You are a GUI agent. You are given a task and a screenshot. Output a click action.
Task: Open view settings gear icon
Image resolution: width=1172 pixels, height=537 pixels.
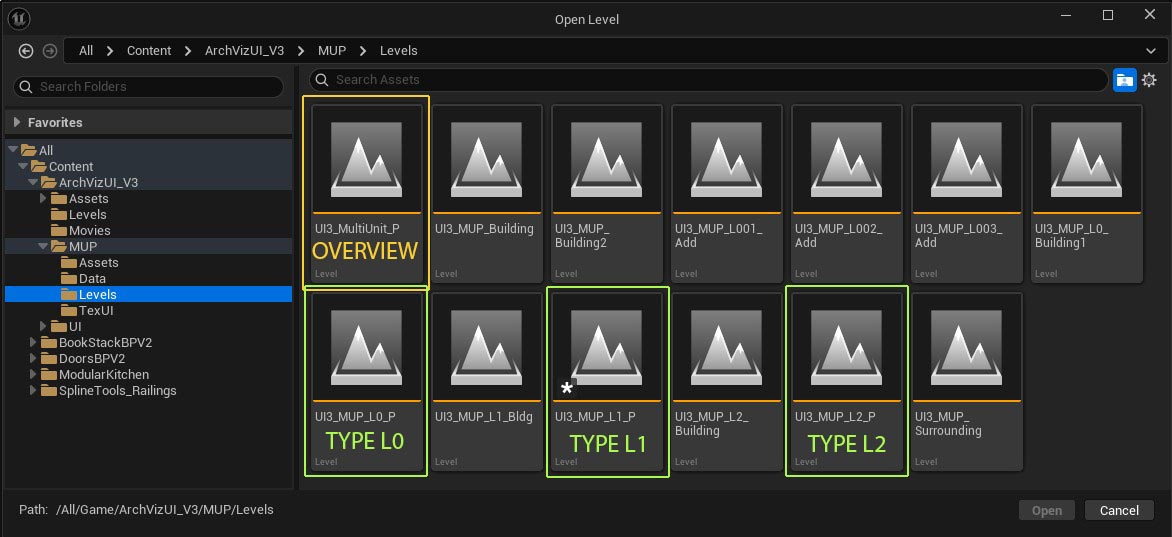[x=1150, y=80]
